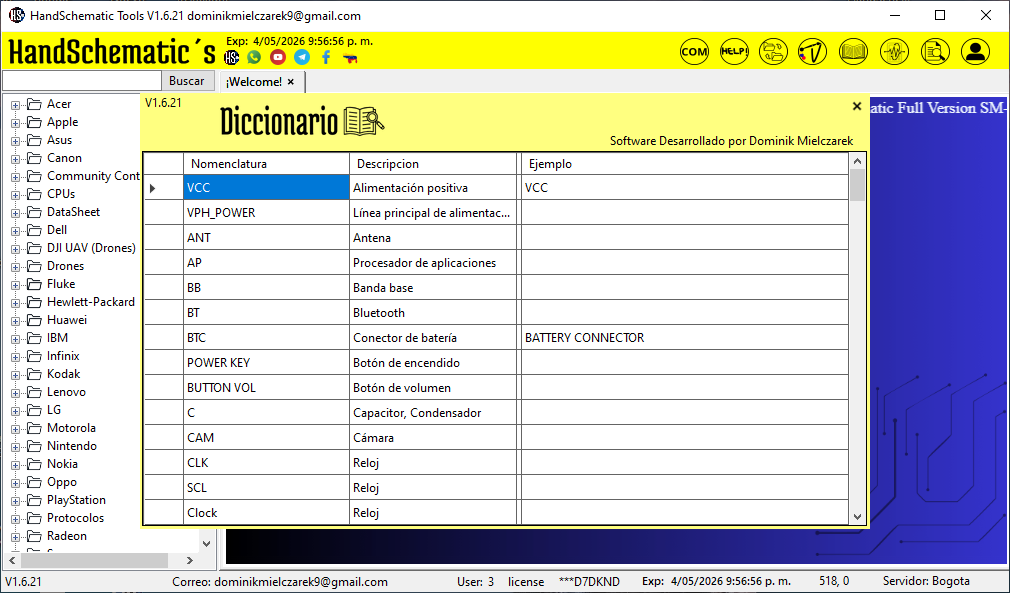Click the LG folder icon

(34, 410)
